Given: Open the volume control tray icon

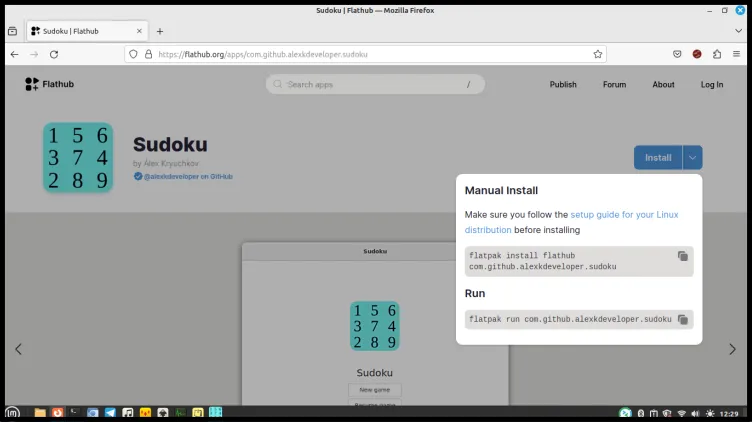Looking at the screenshot, I should tap(695, 413).
